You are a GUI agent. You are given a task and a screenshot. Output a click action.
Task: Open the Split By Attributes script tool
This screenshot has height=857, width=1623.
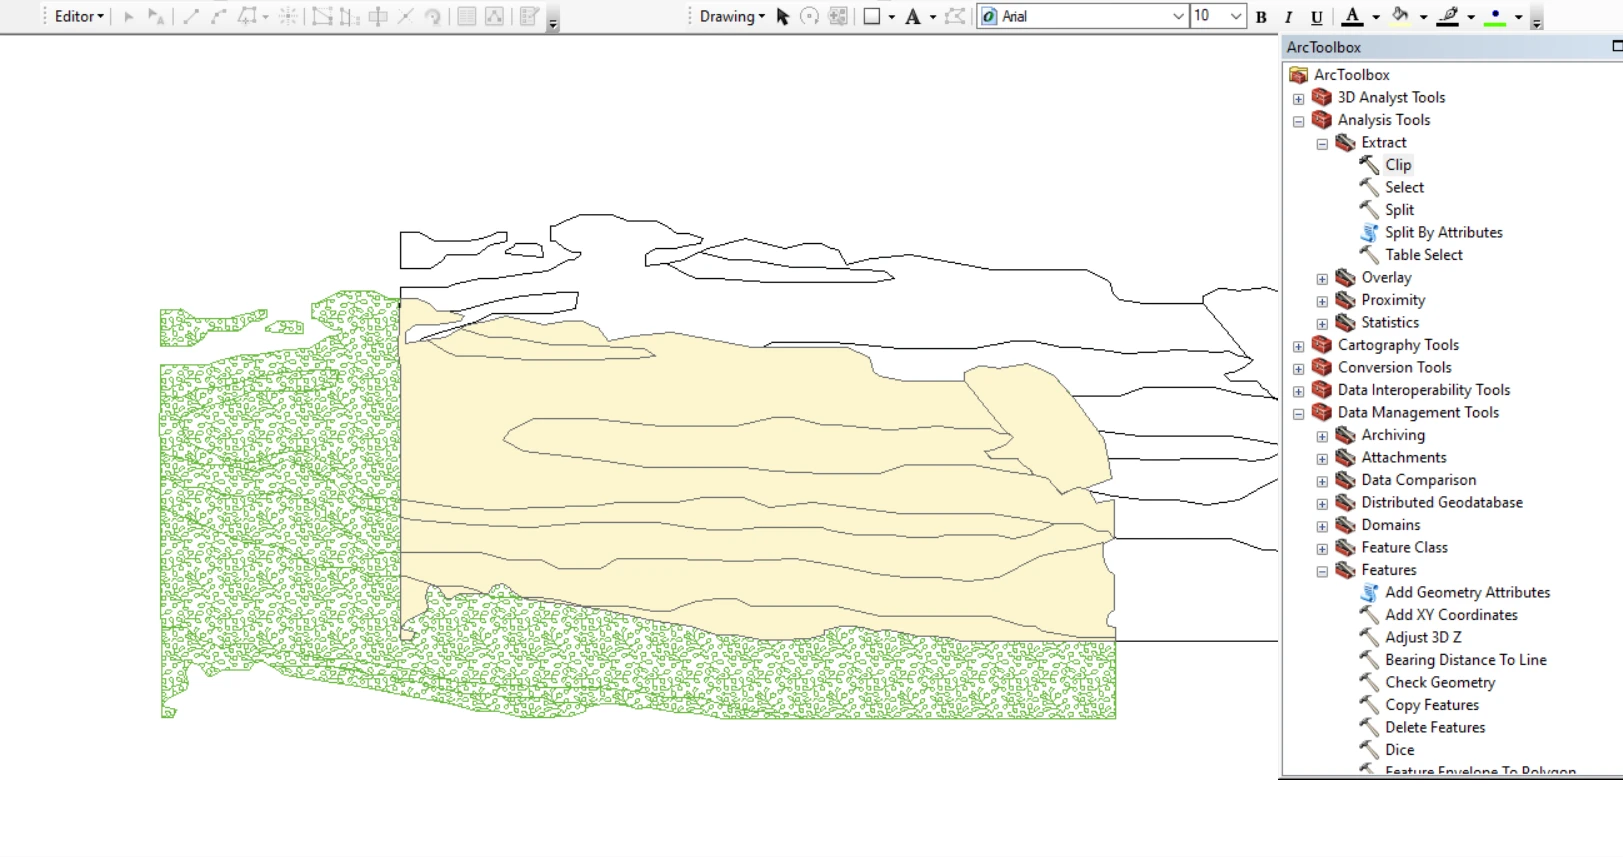[1443, 232]
